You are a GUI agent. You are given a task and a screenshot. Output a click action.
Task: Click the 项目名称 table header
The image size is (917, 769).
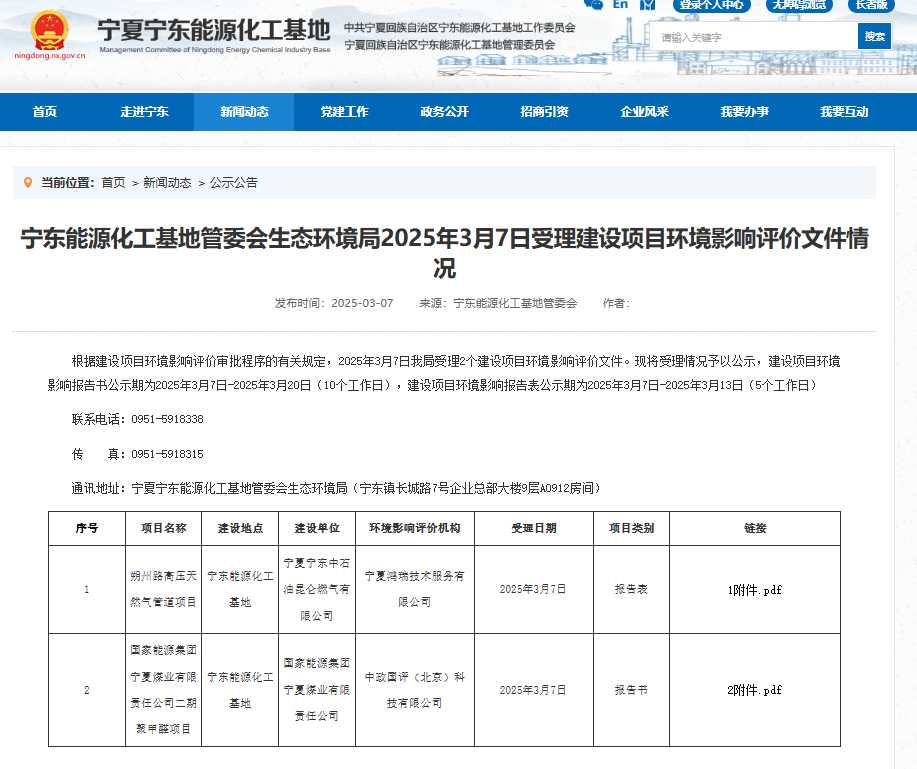click(164, 528)
